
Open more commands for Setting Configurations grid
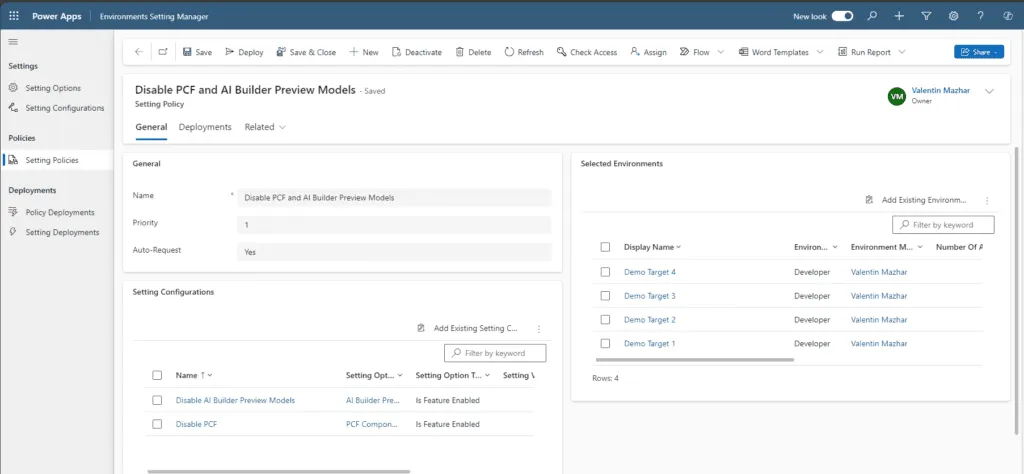539,329
